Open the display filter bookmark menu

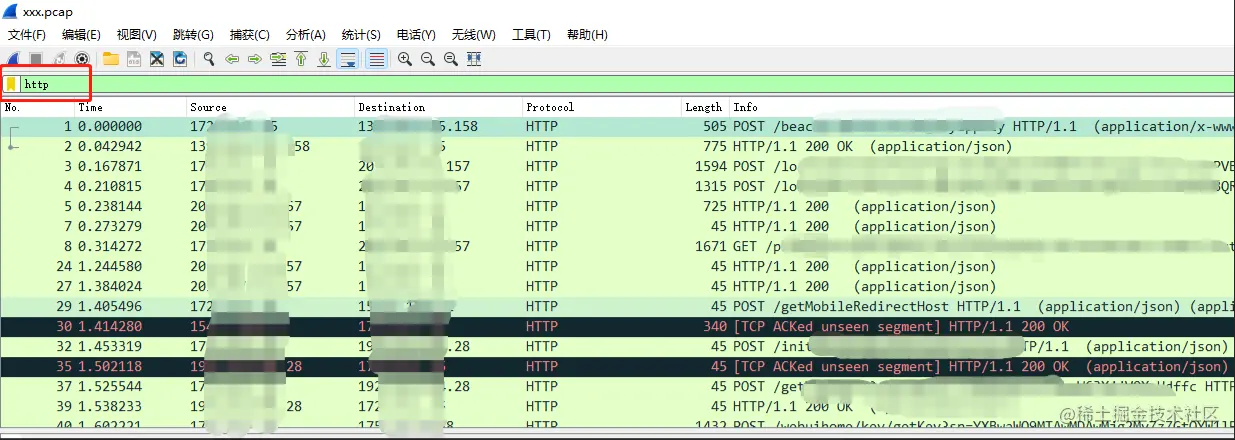[x=12, y=84]
